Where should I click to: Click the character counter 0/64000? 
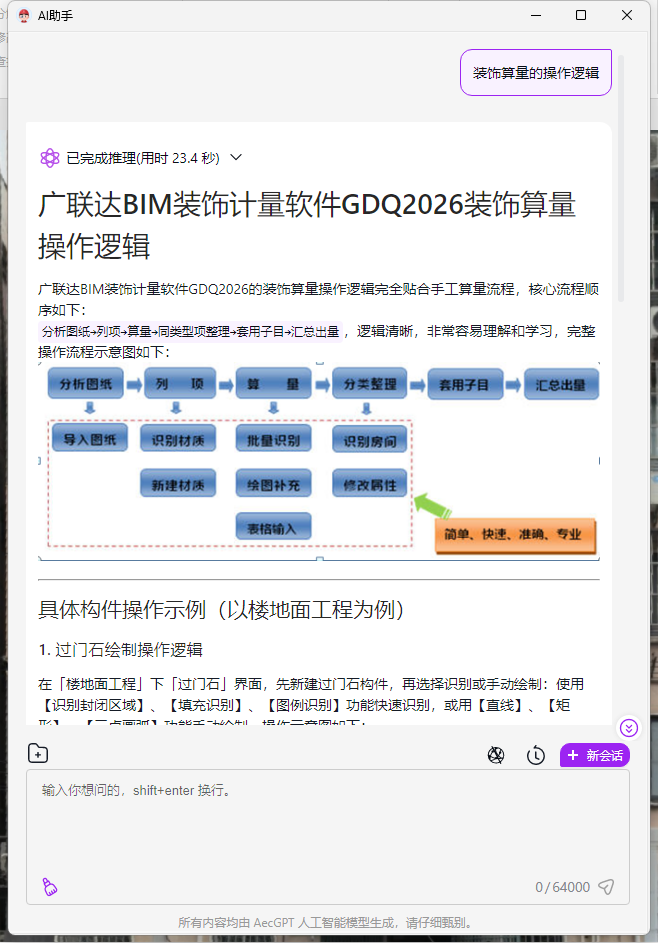[x=562, y=887]
